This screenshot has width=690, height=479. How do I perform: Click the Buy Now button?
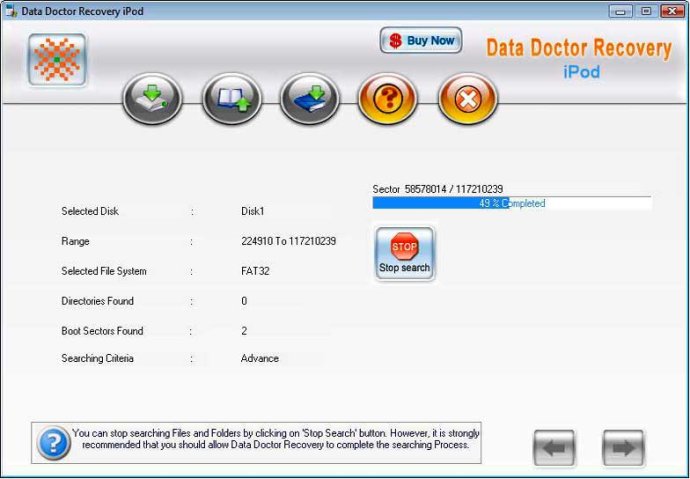[421, 40]
